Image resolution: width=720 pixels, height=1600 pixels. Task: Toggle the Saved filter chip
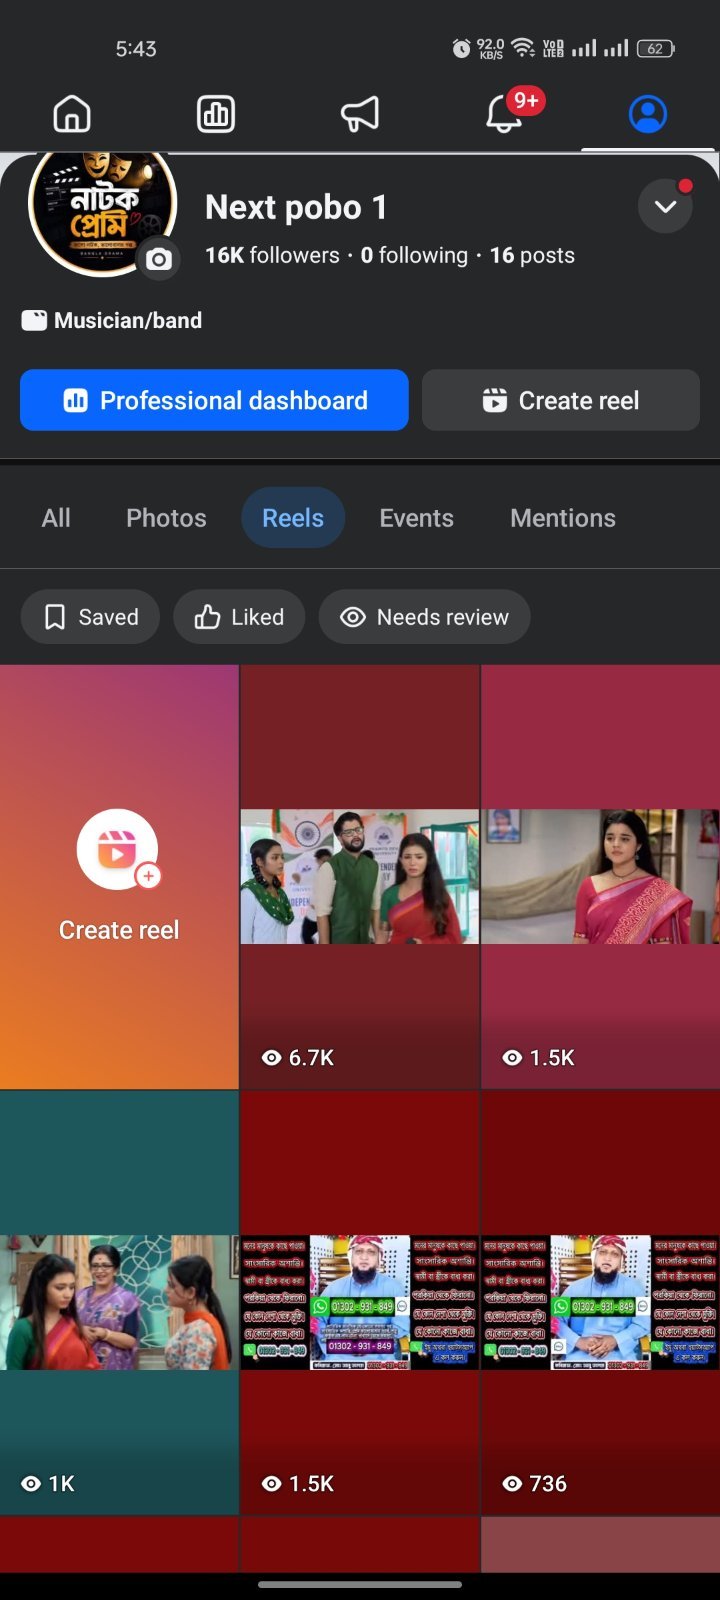90,617
